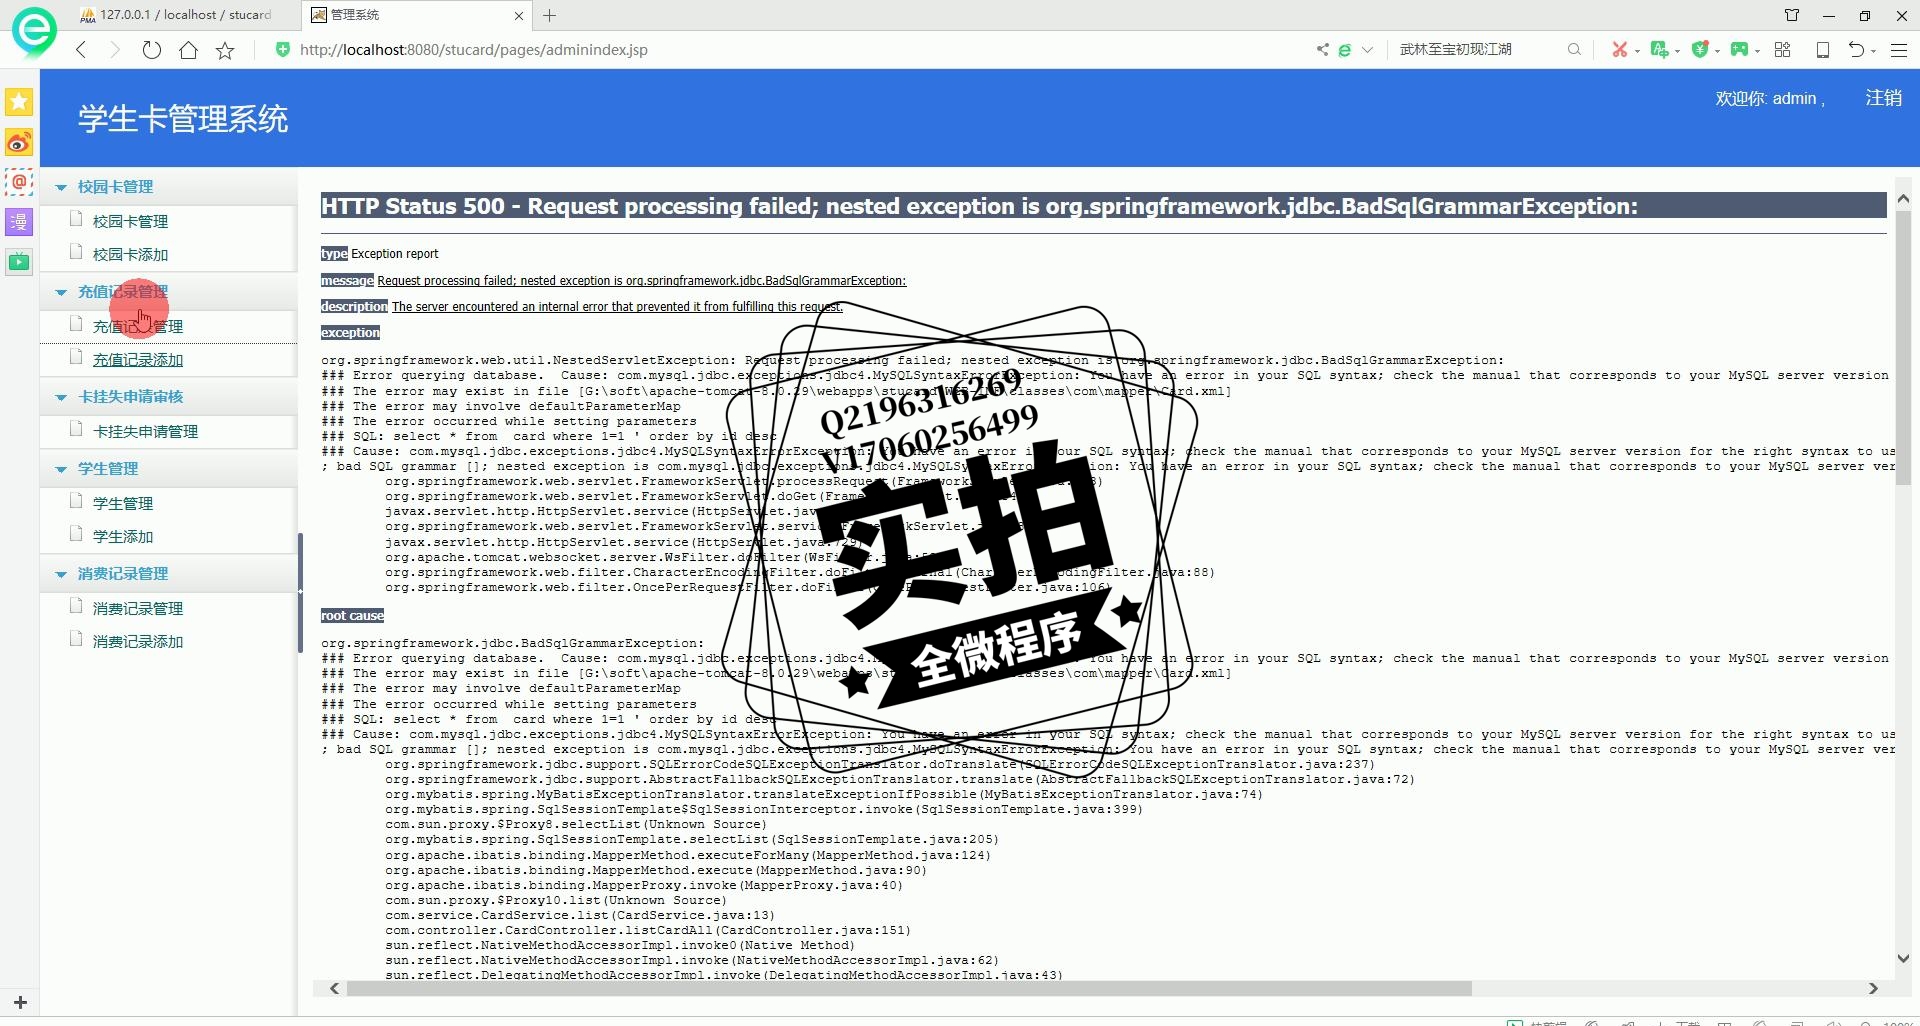Click the 注销 logout link

1883,98
